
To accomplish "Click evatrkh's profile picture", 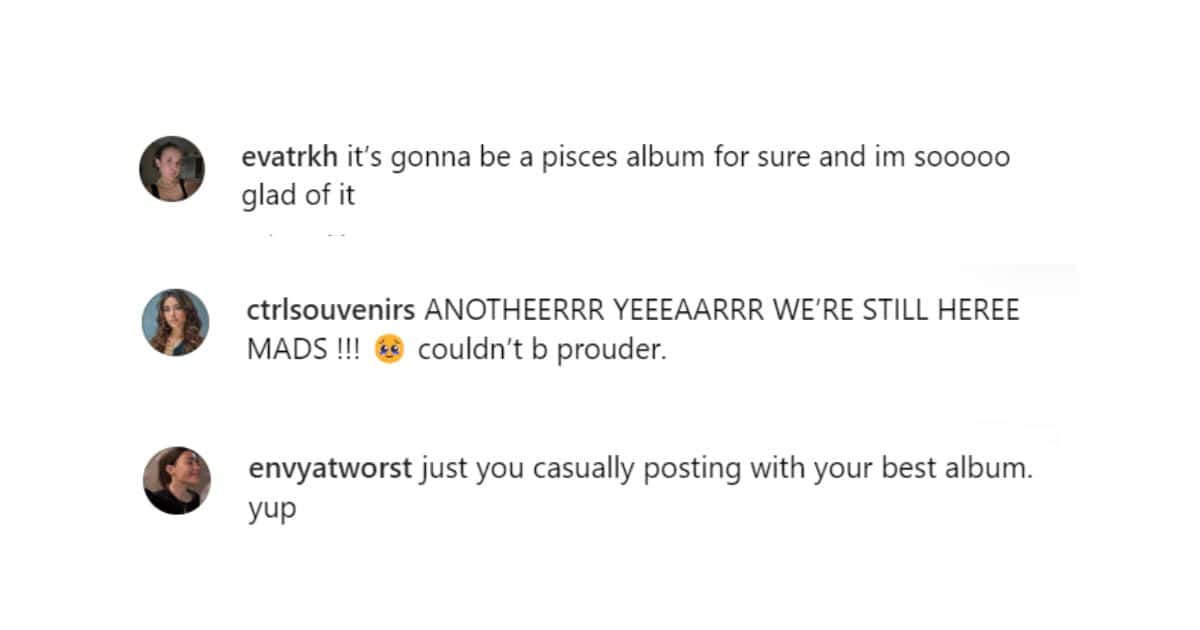I will (172, 168).
